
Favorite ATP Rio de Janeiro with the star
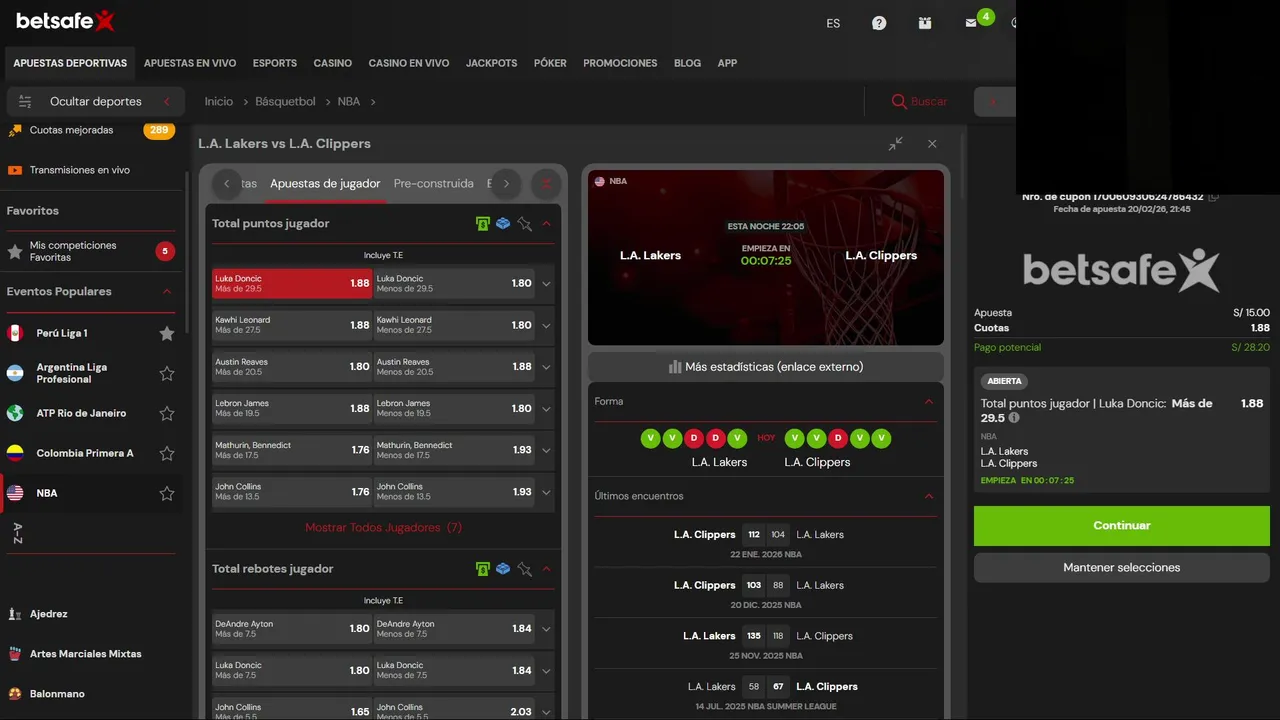click(167, 413)
